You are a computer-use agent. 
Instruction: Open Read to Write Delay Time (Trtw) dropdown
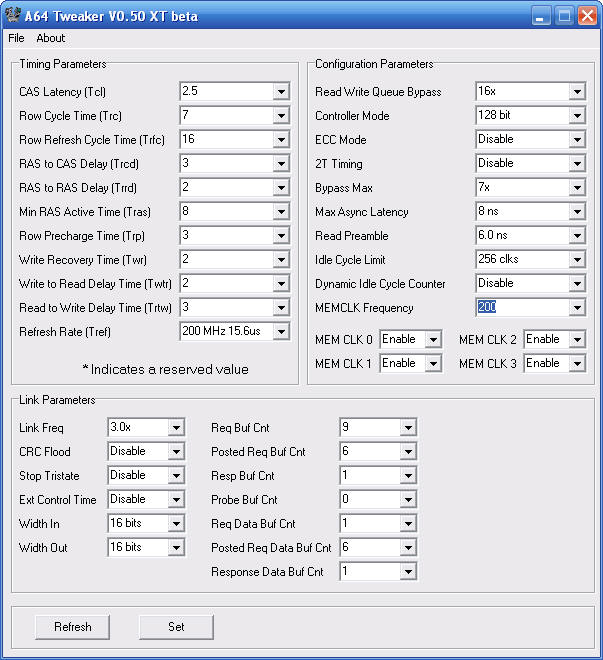tap(281, 307)
